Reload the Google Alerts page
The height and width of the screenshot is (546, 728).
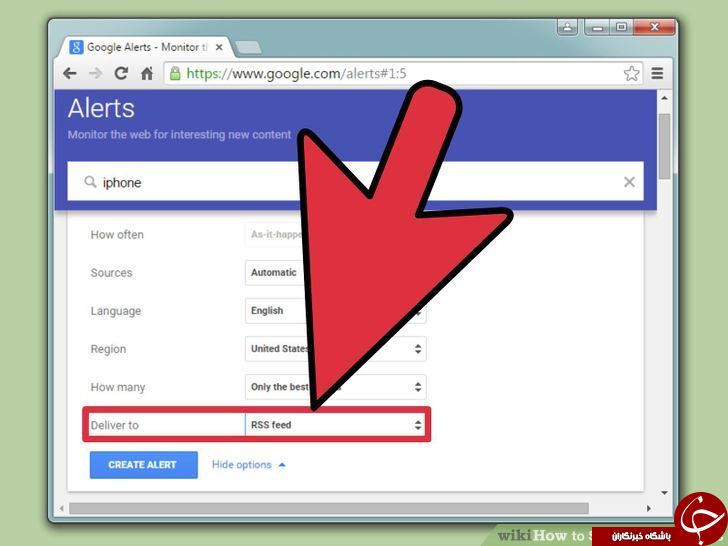(121, 73)
